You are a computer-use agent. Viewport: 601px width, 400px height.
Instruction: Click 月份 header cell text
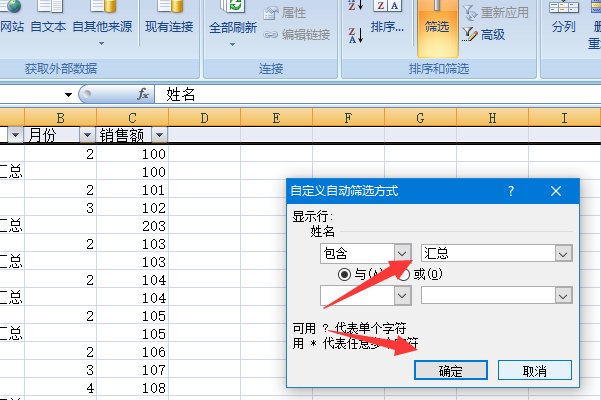pyautogui.click(x=42, y=135)
